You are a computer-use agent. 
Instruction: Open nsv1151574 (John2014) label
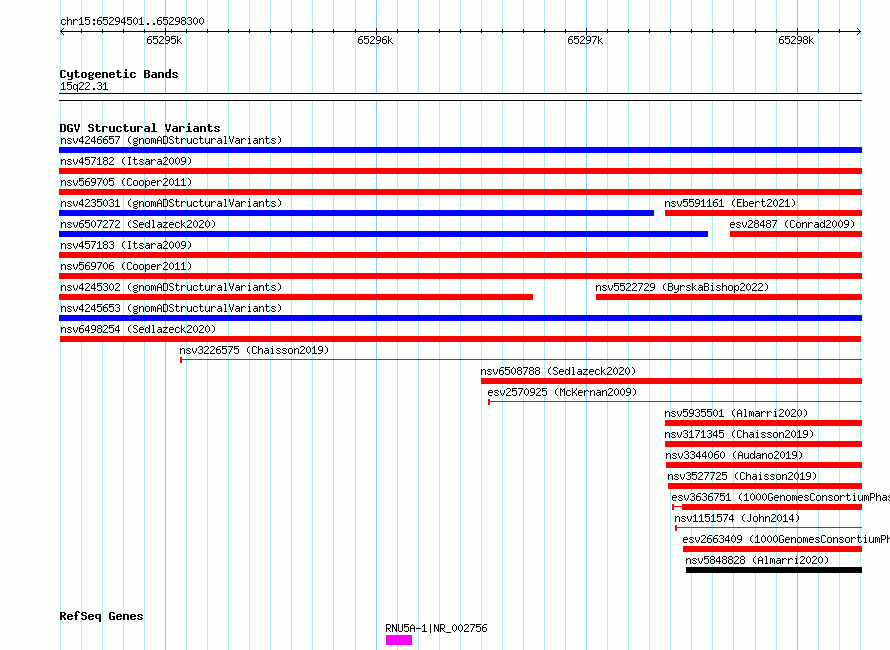point(737,518)
